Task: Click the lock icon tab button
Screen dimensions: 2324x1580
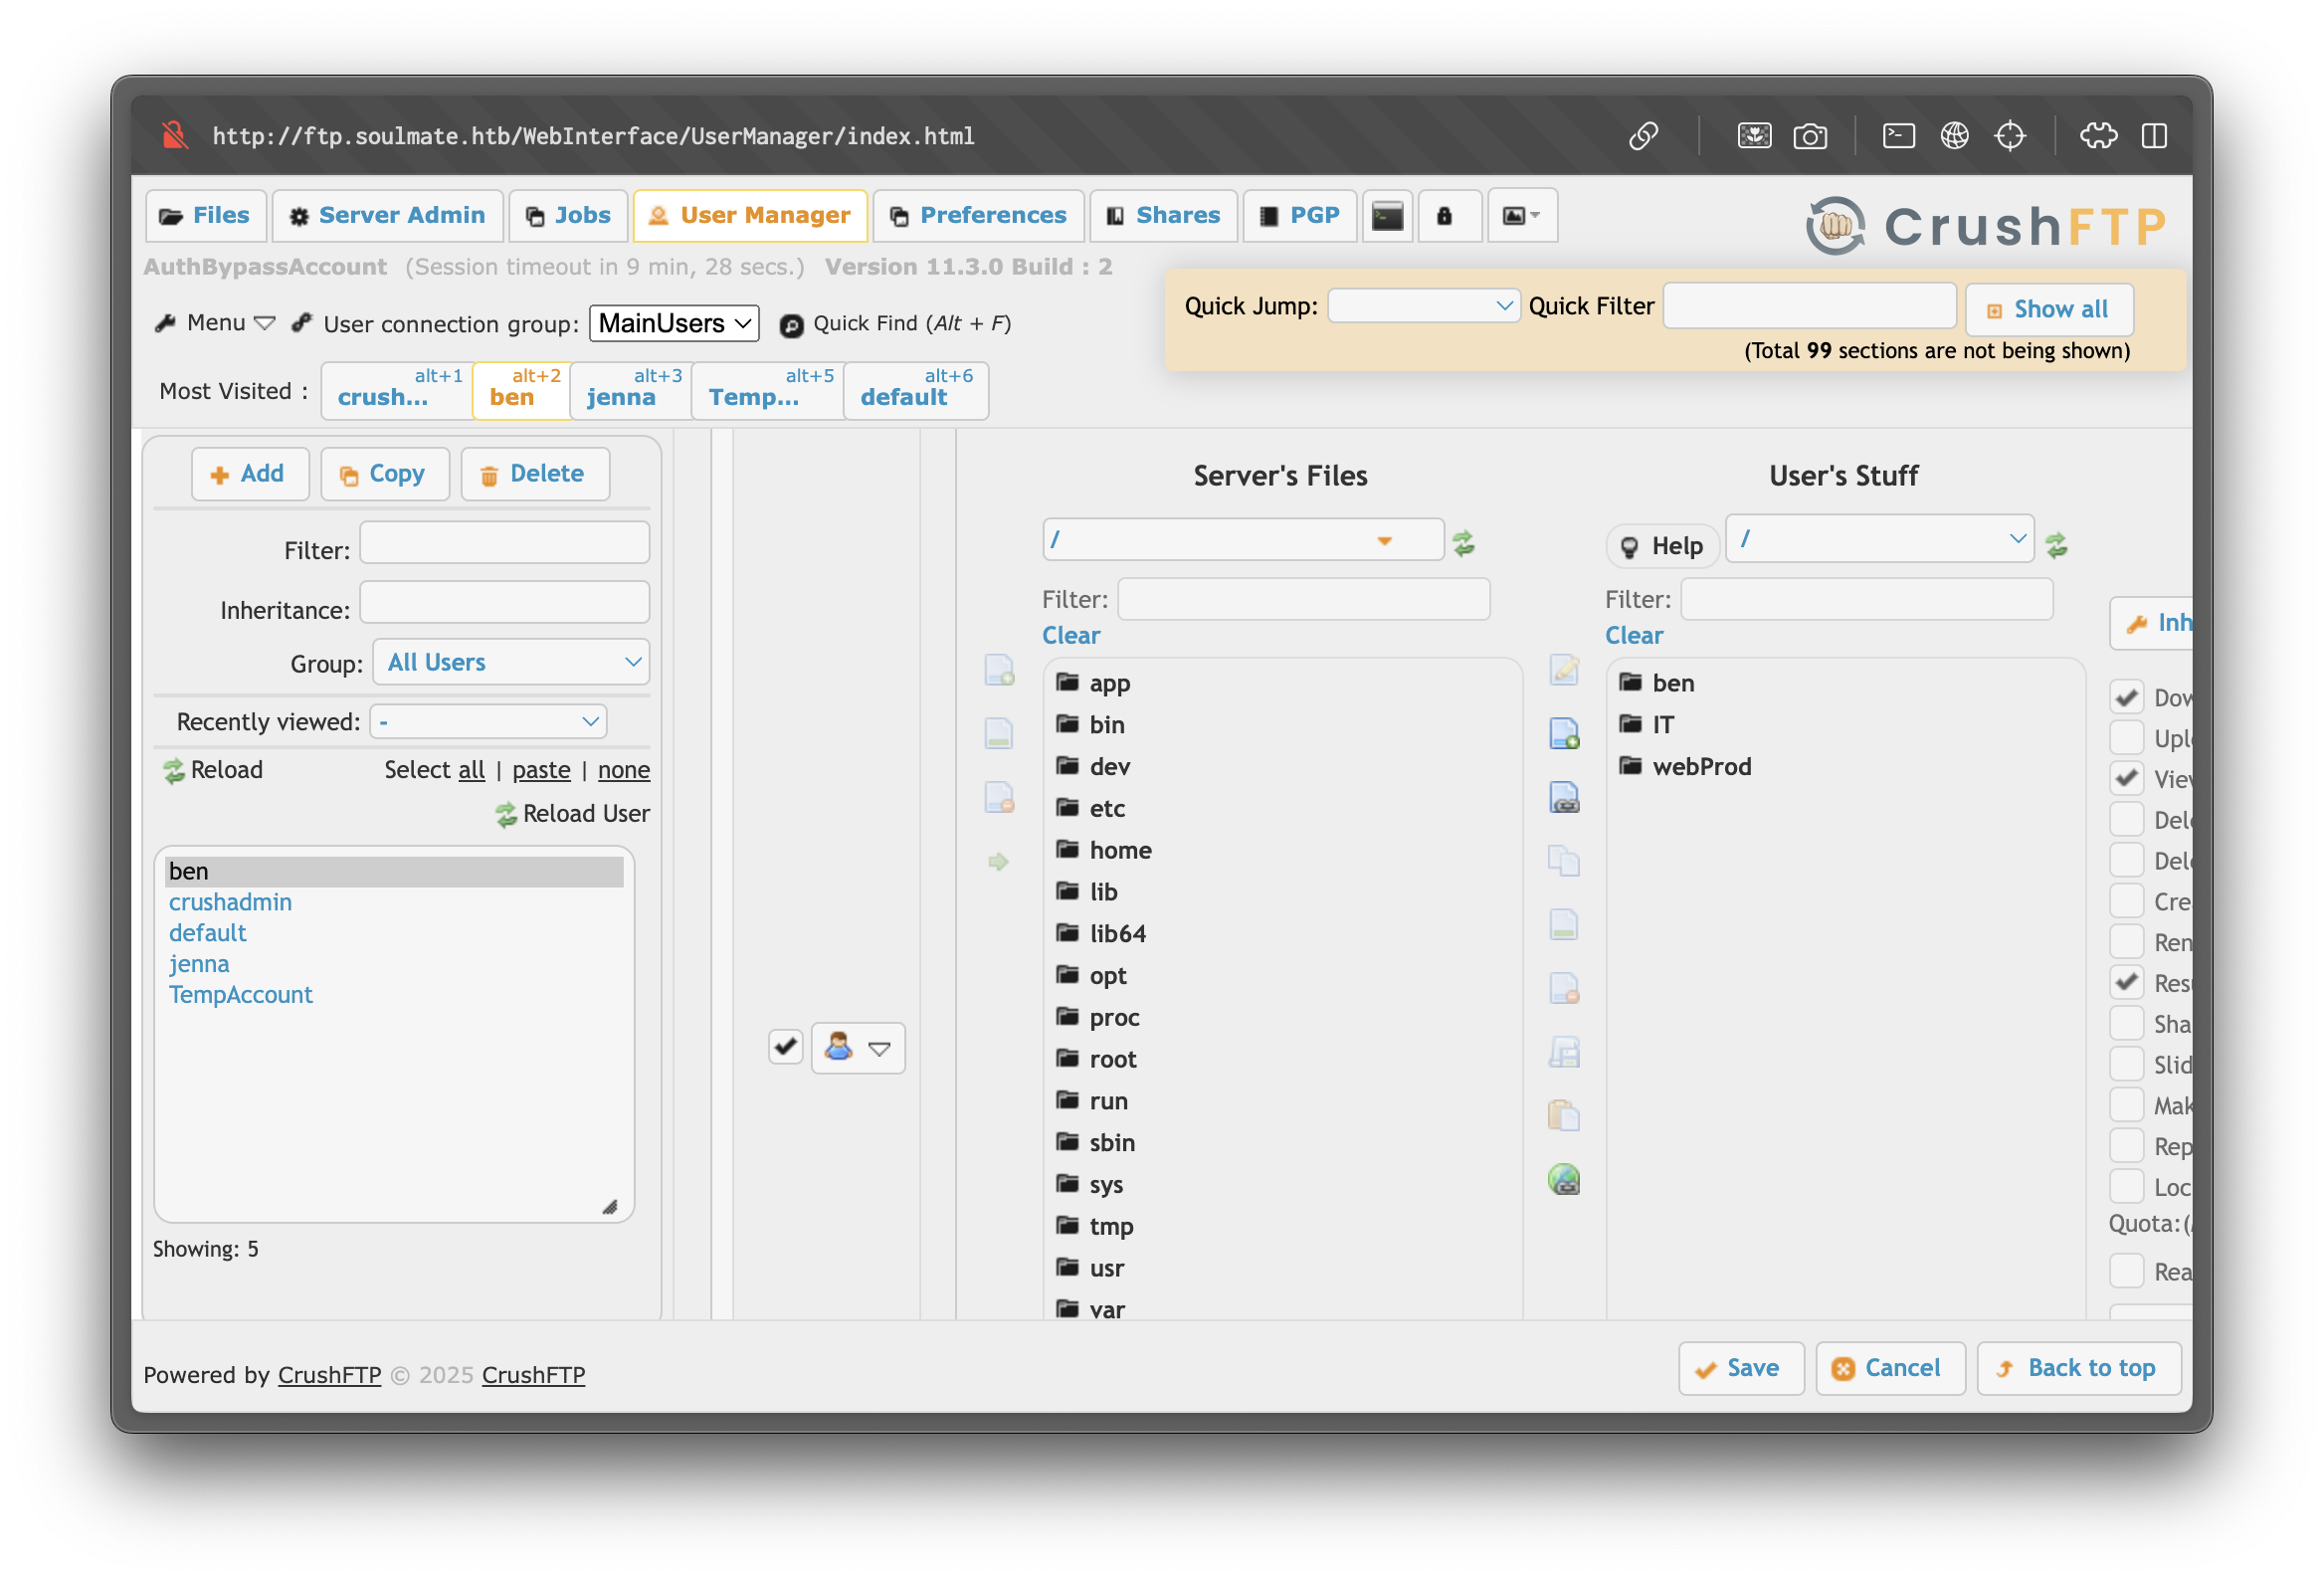Action: pos(1444,216)
